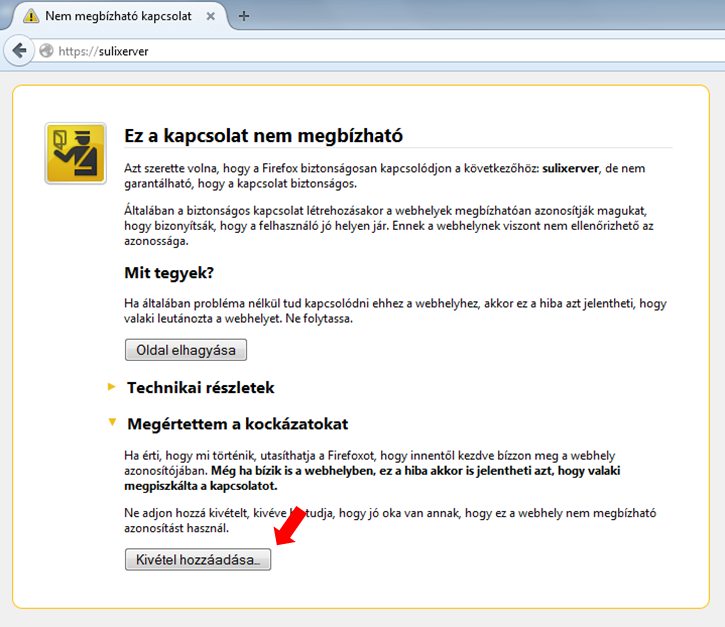The width and height of the screenshot is (725, 627).
Task: Click the globe site identity icon
Action: pyautogui.click(x=46, y=50)
